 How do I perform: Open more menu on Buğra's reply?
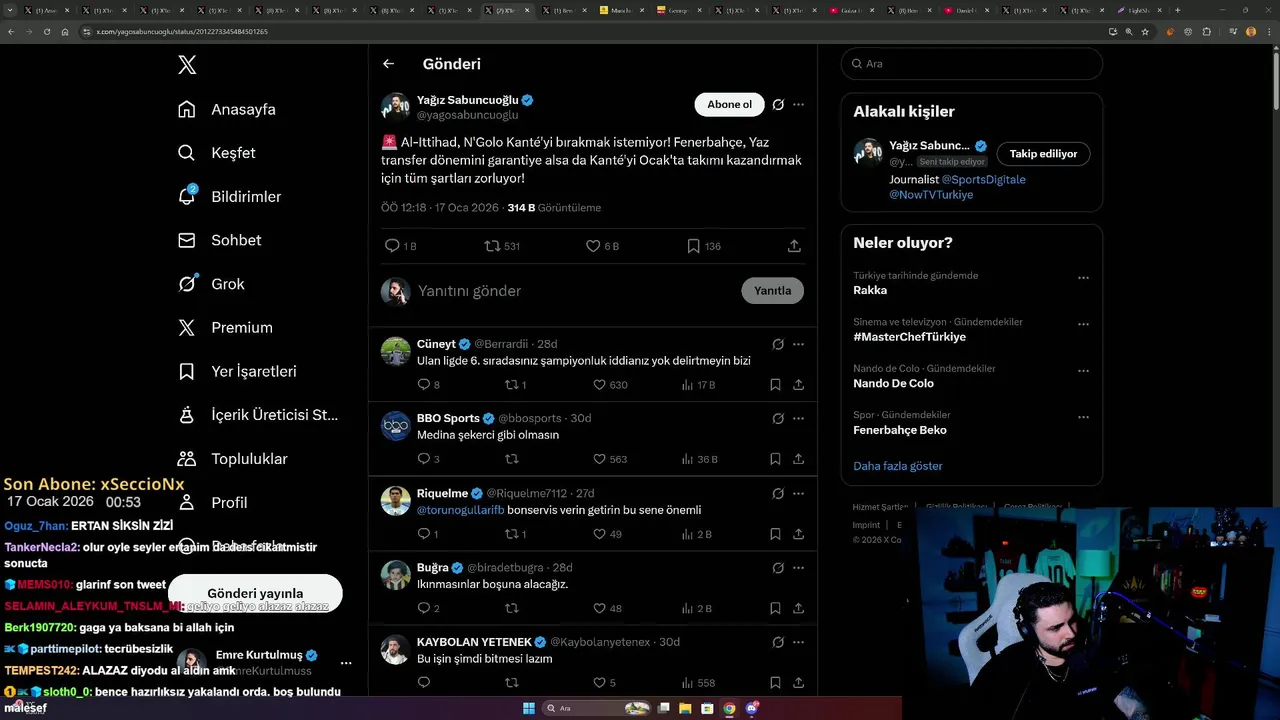[x=798, y=568]
